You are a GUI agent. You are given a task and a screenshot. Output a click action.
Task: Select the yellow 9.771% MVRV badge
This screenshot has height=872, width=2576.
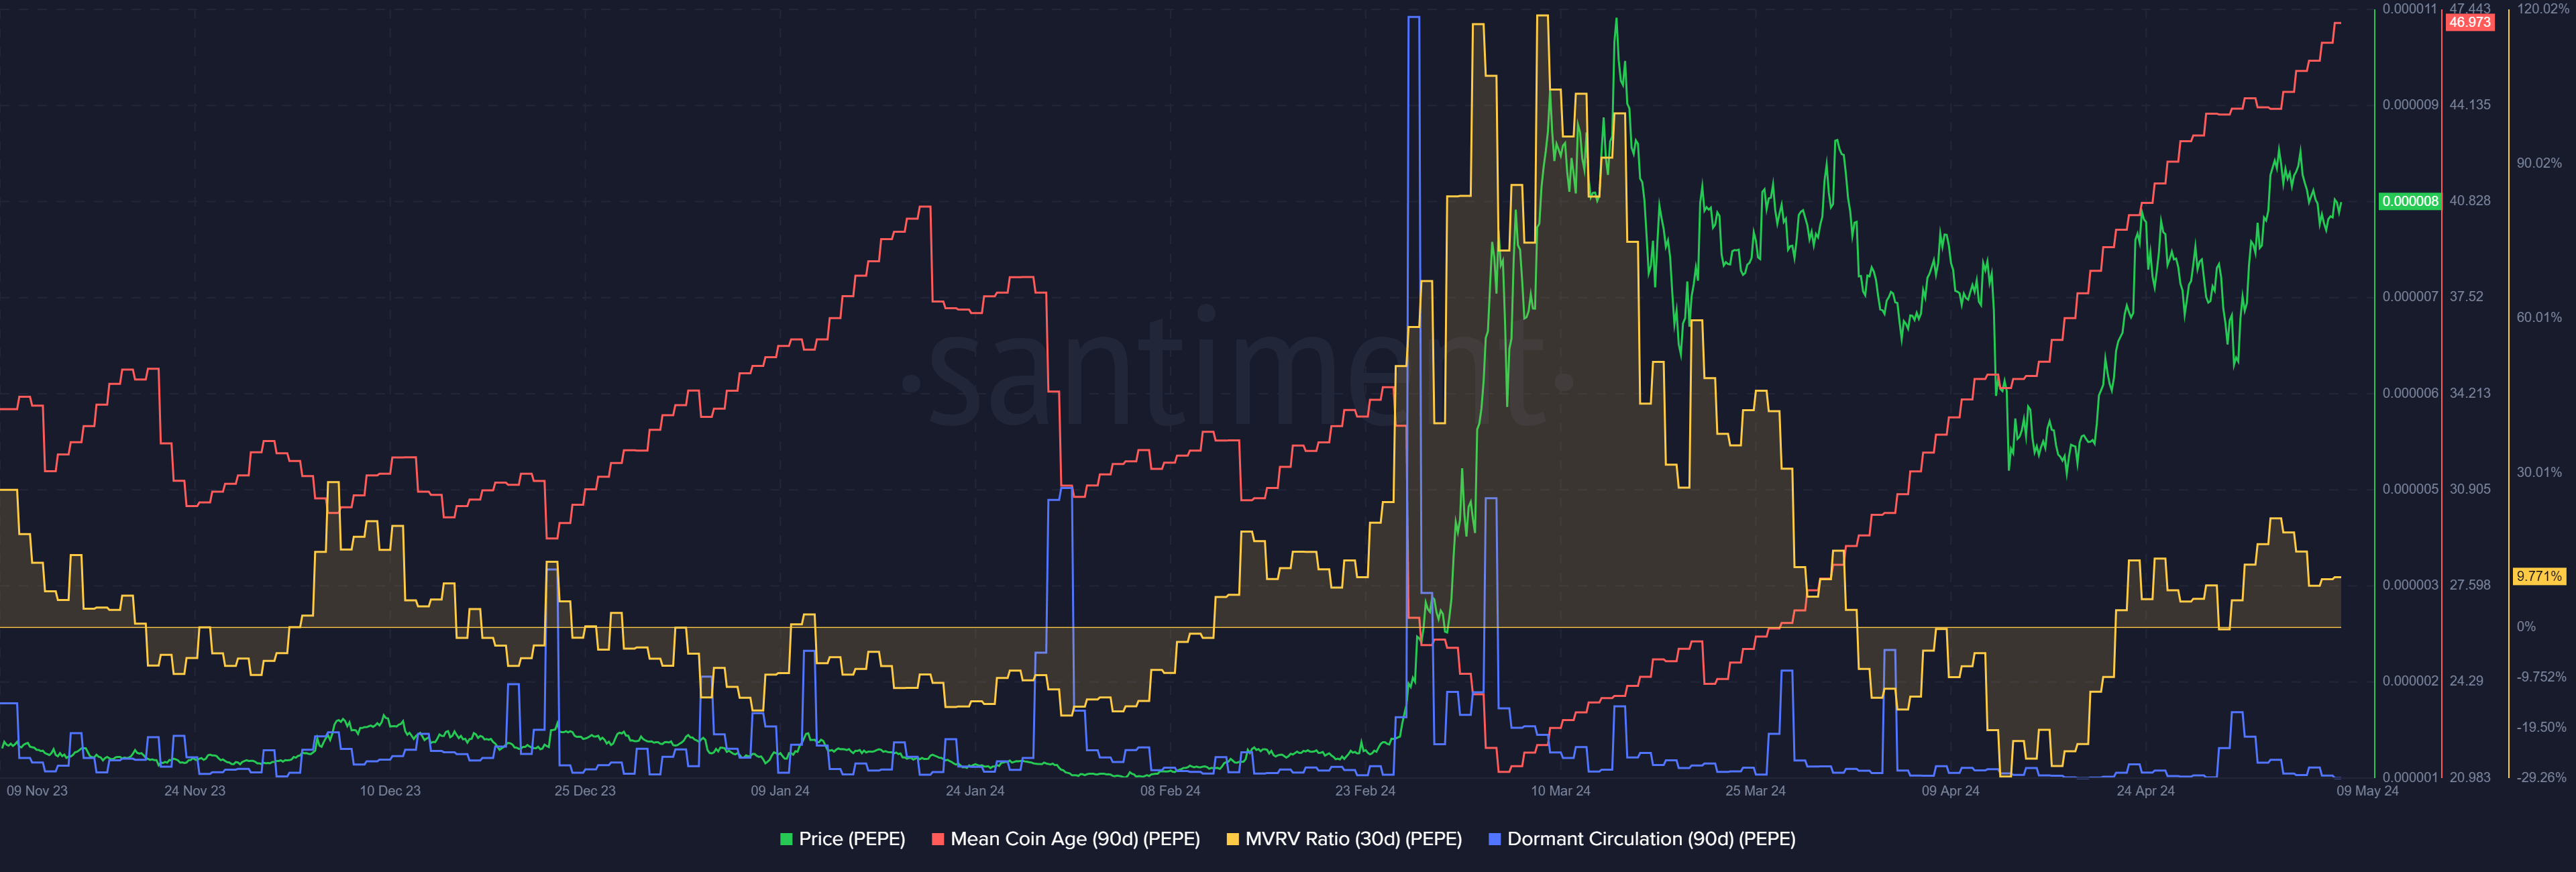(2539, 576)
